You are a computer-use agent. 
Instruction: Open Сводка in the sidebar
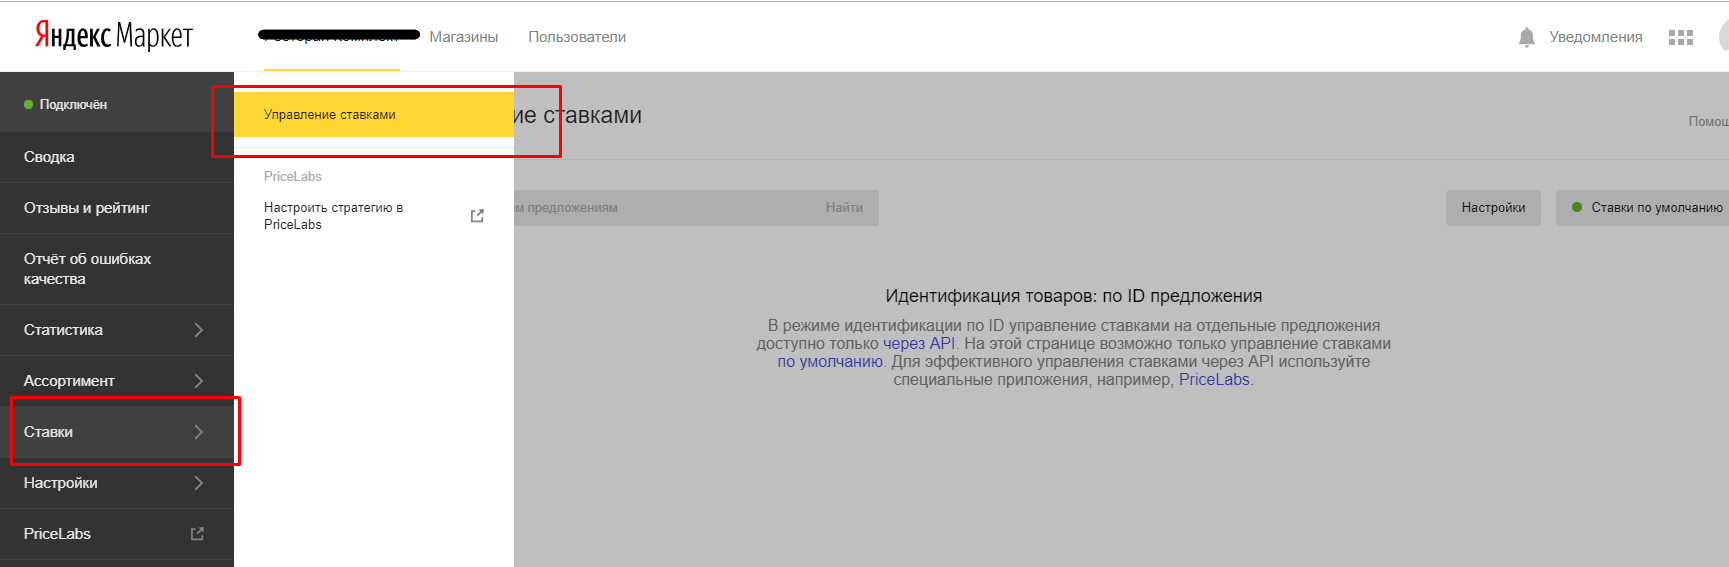(117, 157)
